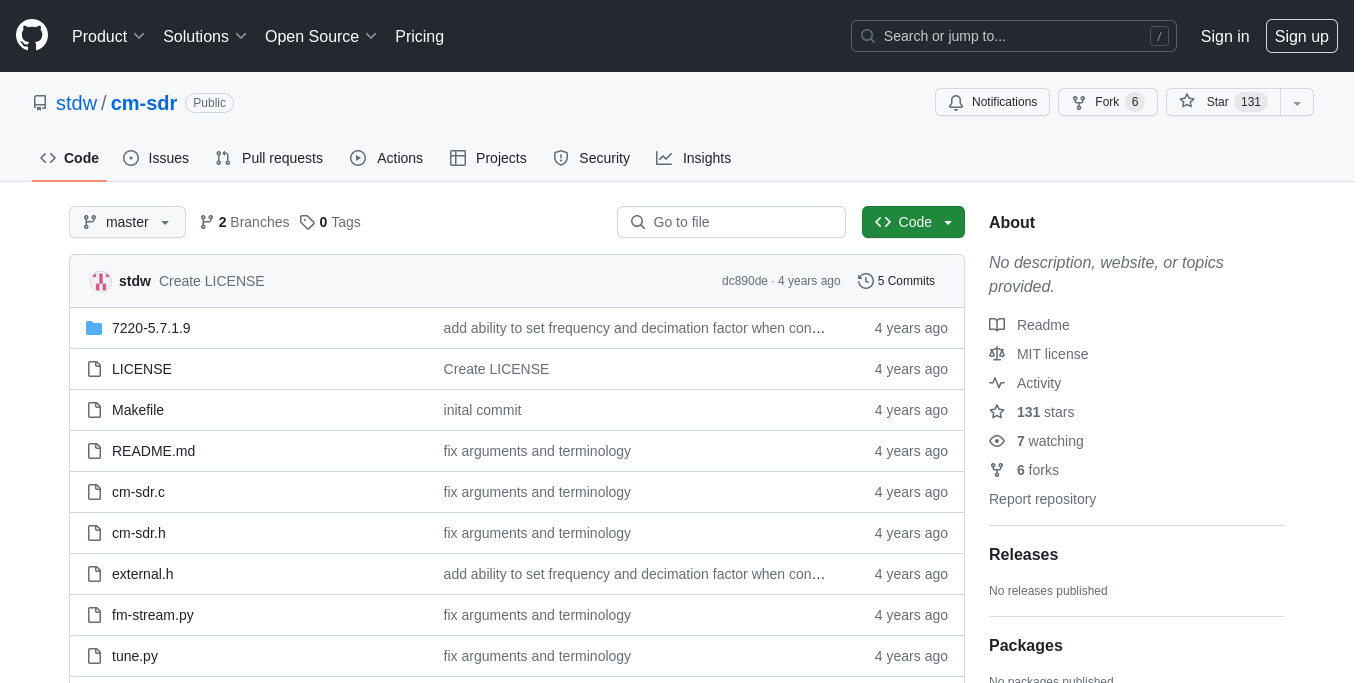This screenshot has width=1366, height=683.
Task: Click the GitHub logo icon
Action: [32, 35]
